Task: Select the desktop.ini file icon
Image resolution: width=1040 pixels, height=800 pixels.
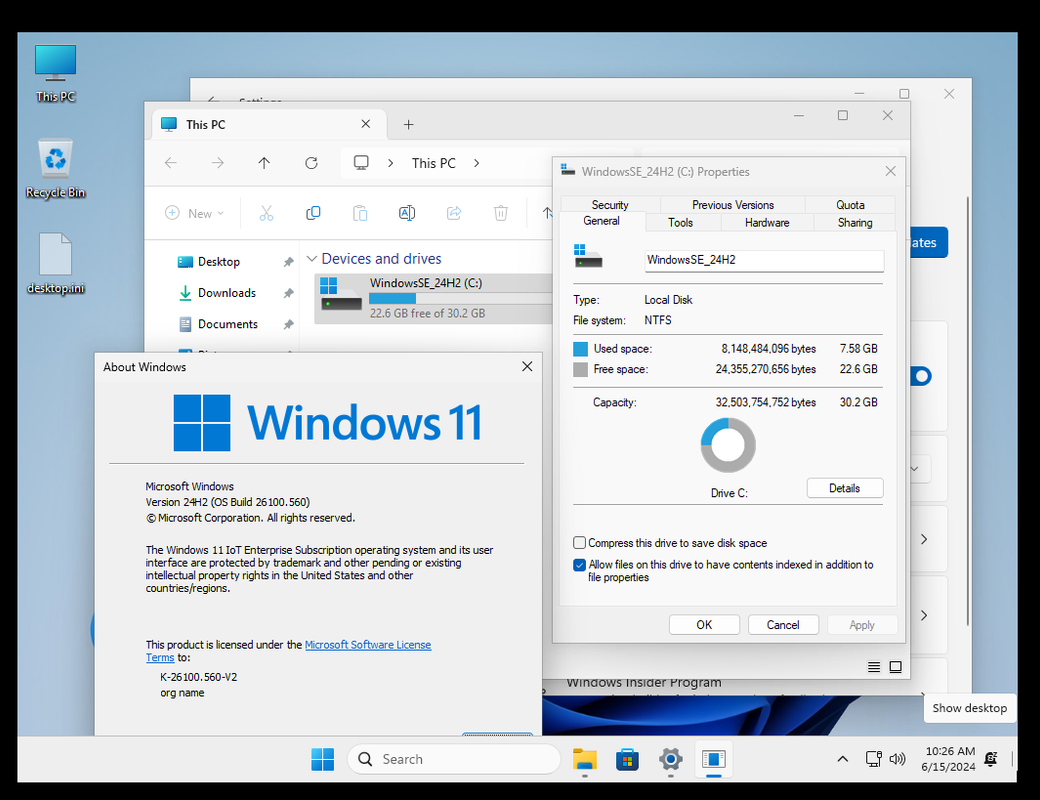Action: (x=55, y=263)
